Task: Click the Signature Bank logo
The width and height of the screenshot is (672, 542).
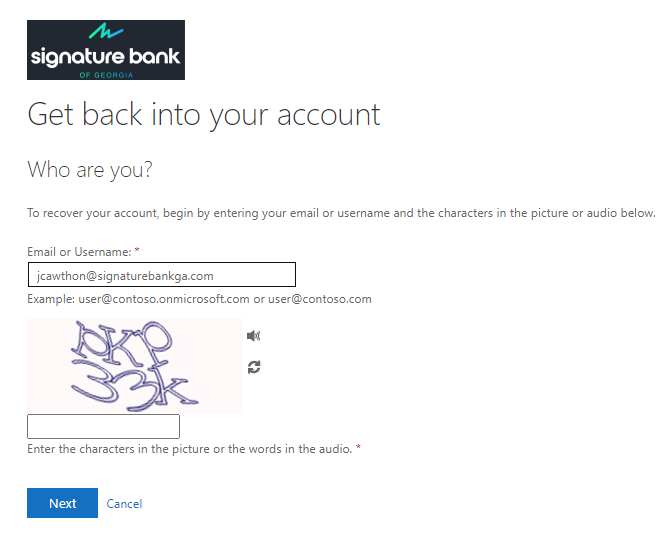Action: coord(106,50)
